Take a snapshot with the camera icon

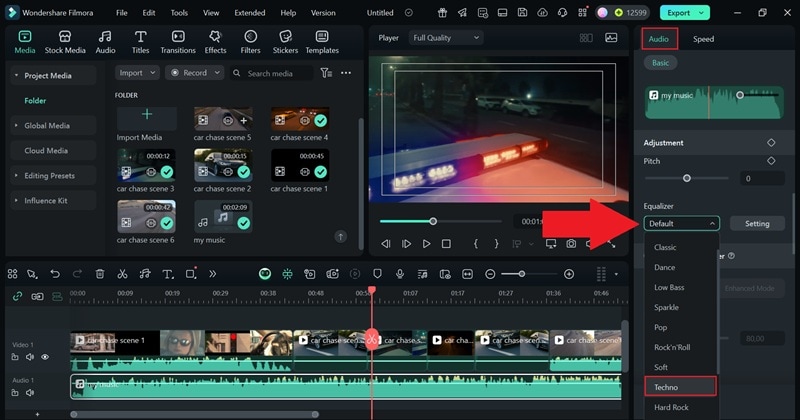click(x=571, y=244)
